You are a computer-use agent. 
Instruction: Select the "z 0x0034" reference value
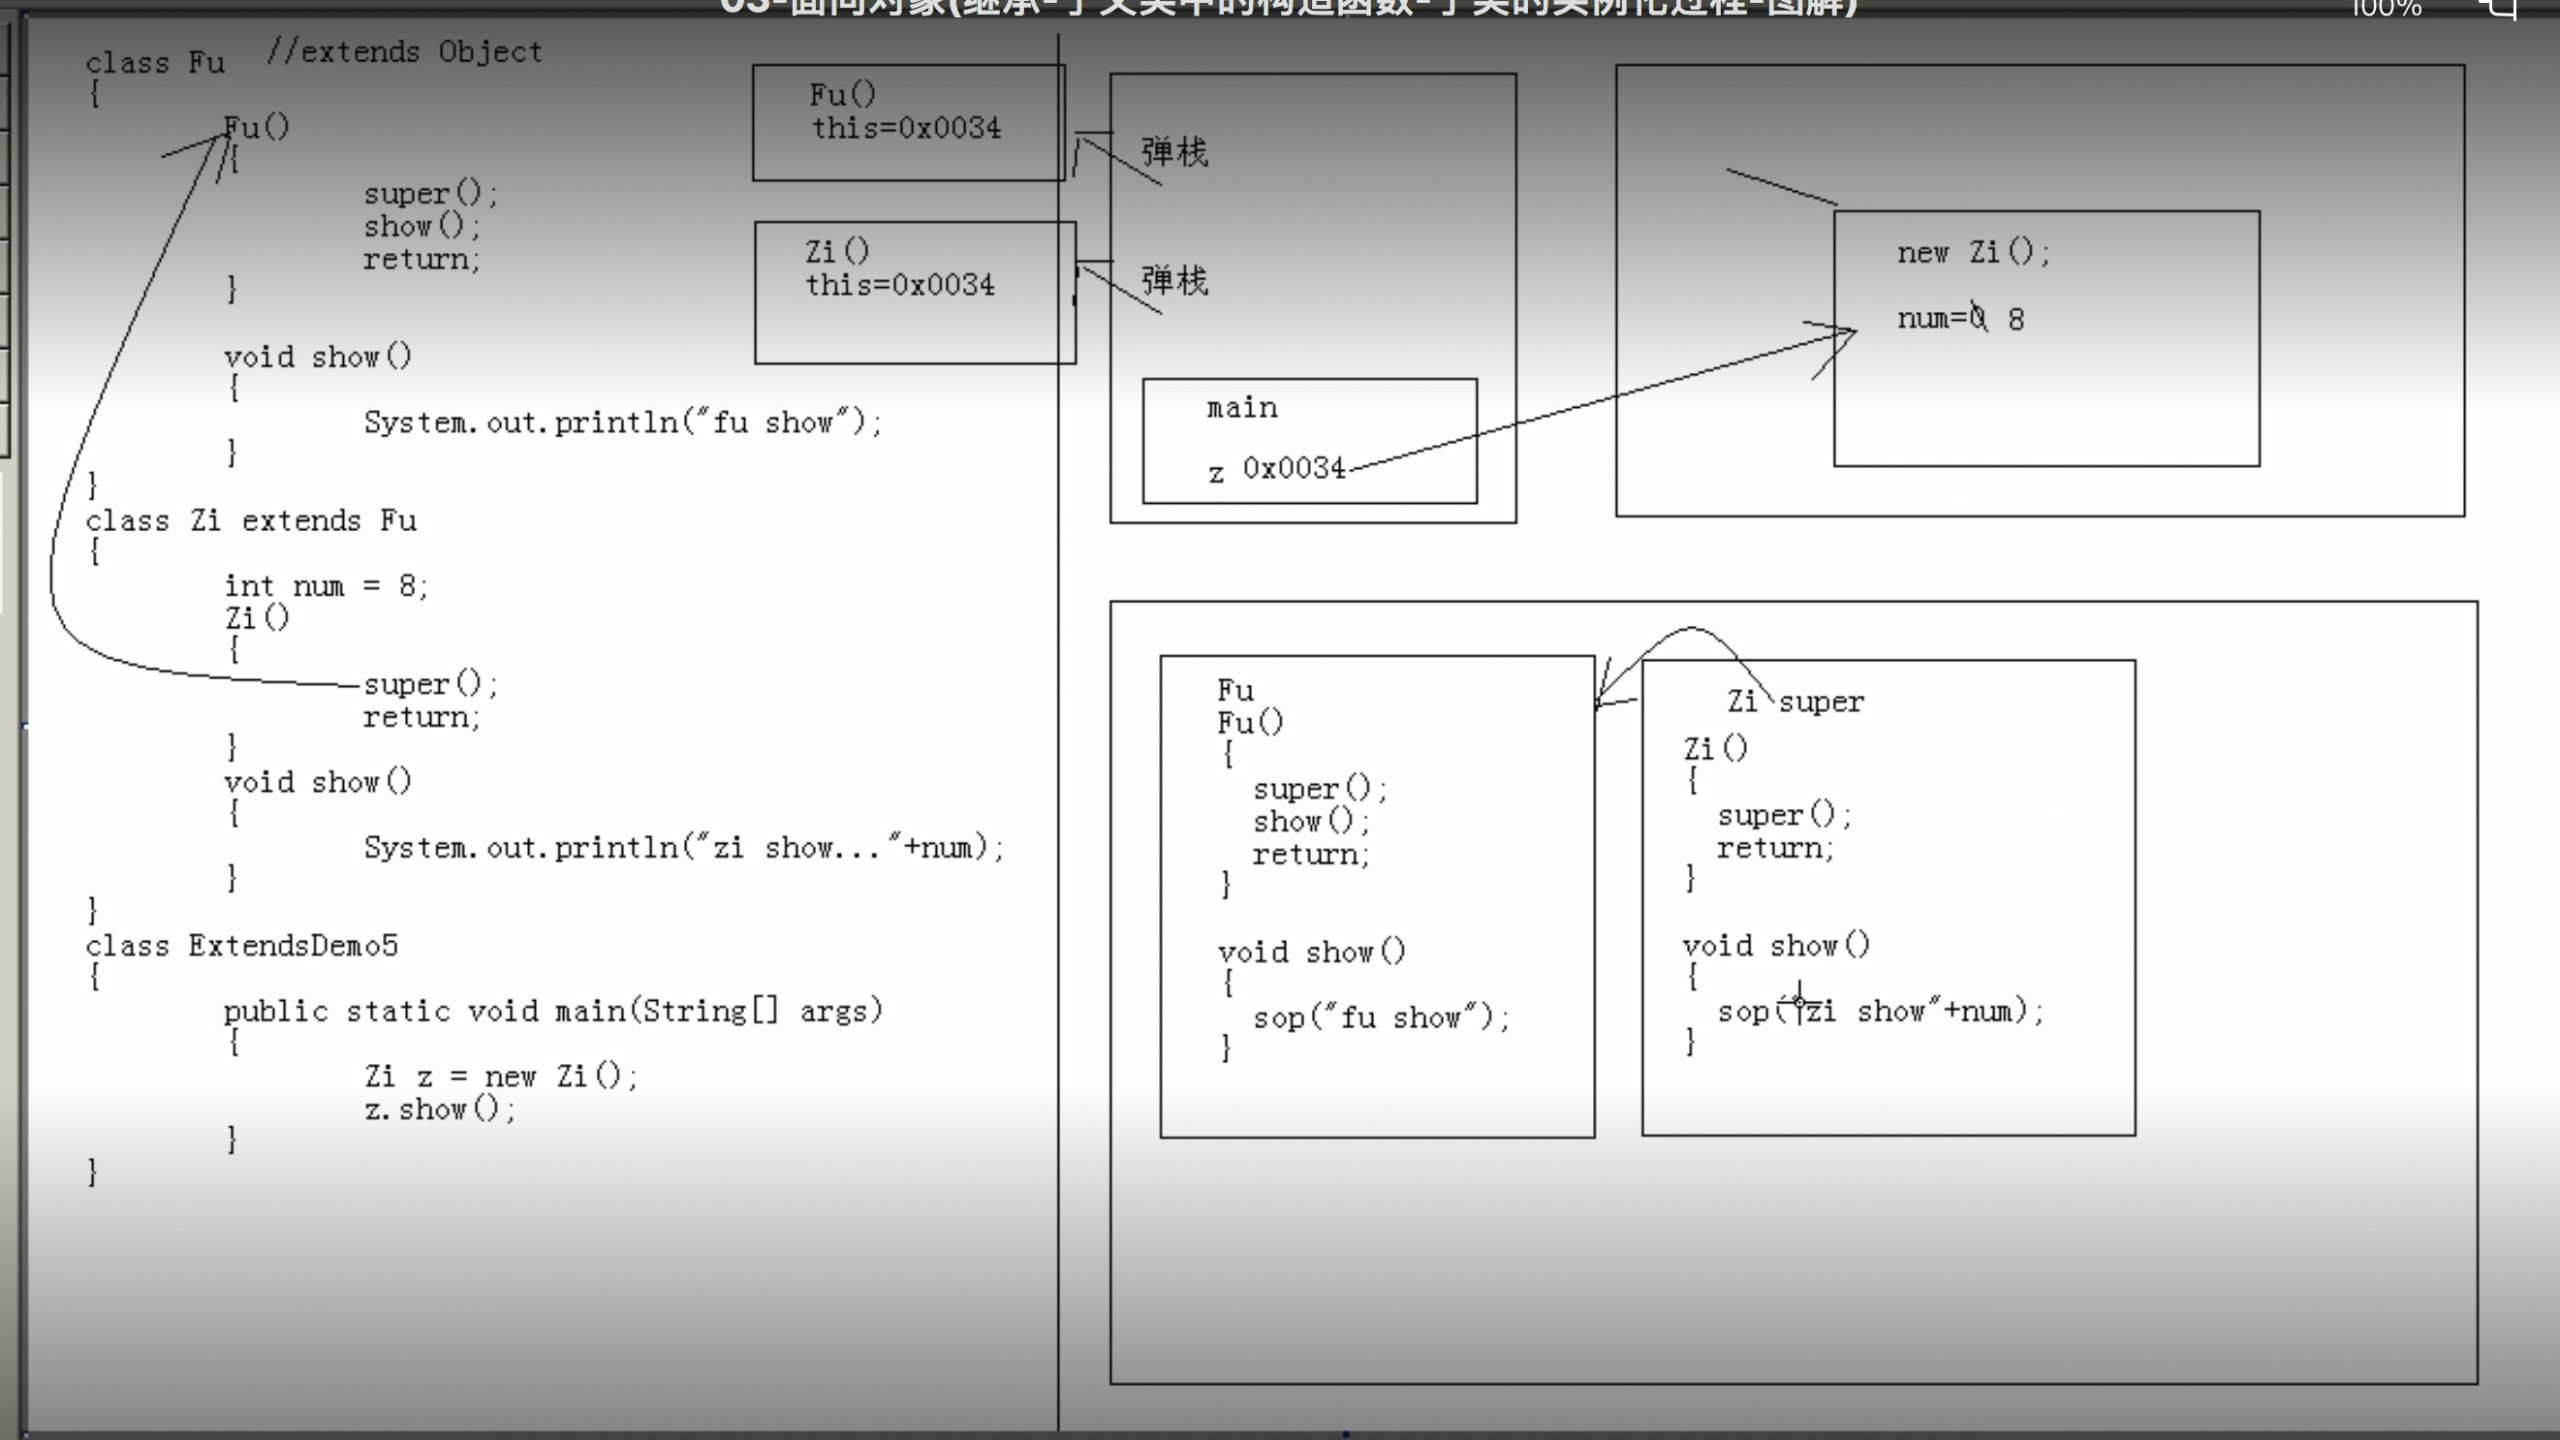(1277, 468)
